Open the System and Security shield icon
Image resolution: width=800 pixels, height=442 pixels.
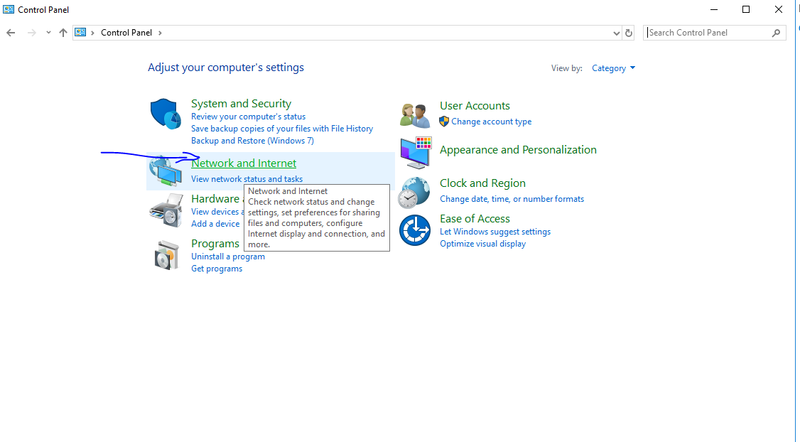tap(165, 114)
